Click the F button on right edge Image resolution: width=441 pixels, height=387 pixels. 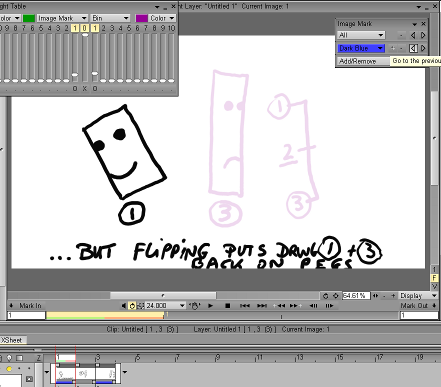(x=434, y=278)
